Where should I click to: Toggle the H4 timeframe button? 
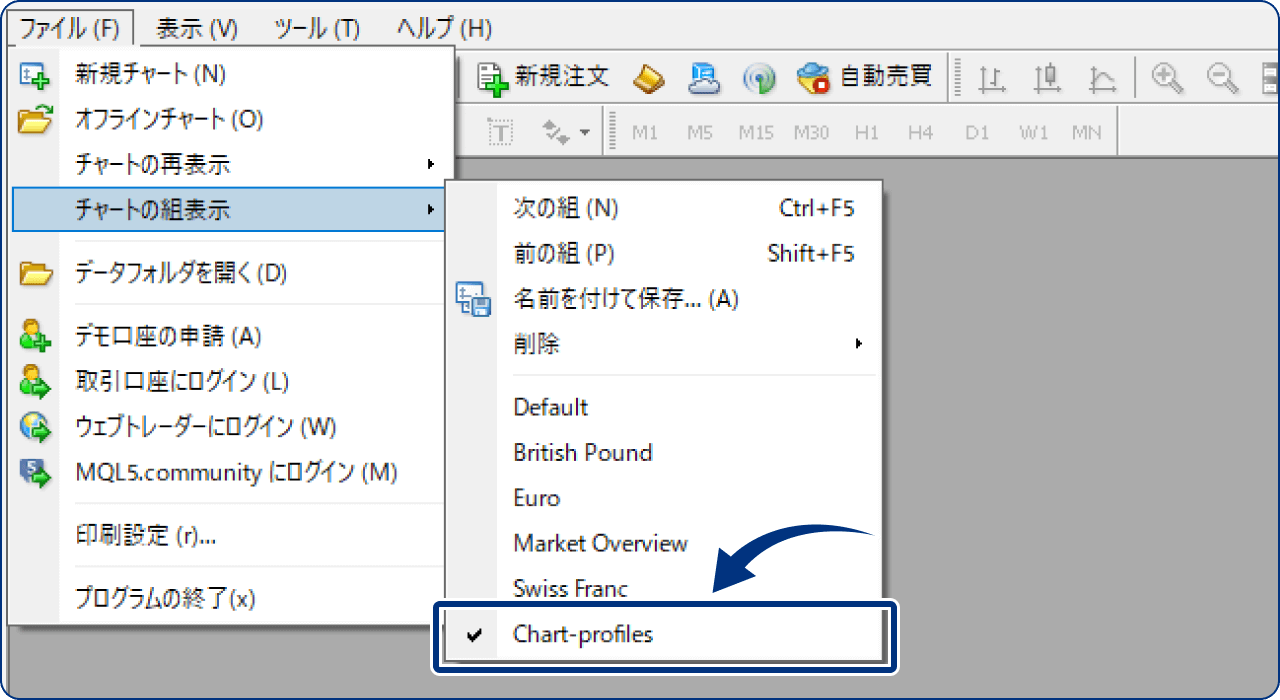[920, 131]
